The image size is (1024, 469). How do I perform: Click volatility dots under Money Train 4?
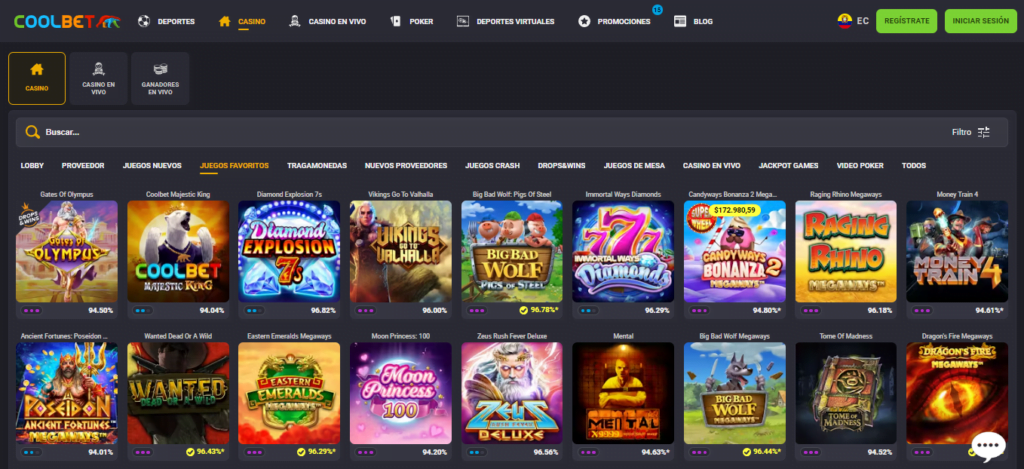[x=921, y=310]
